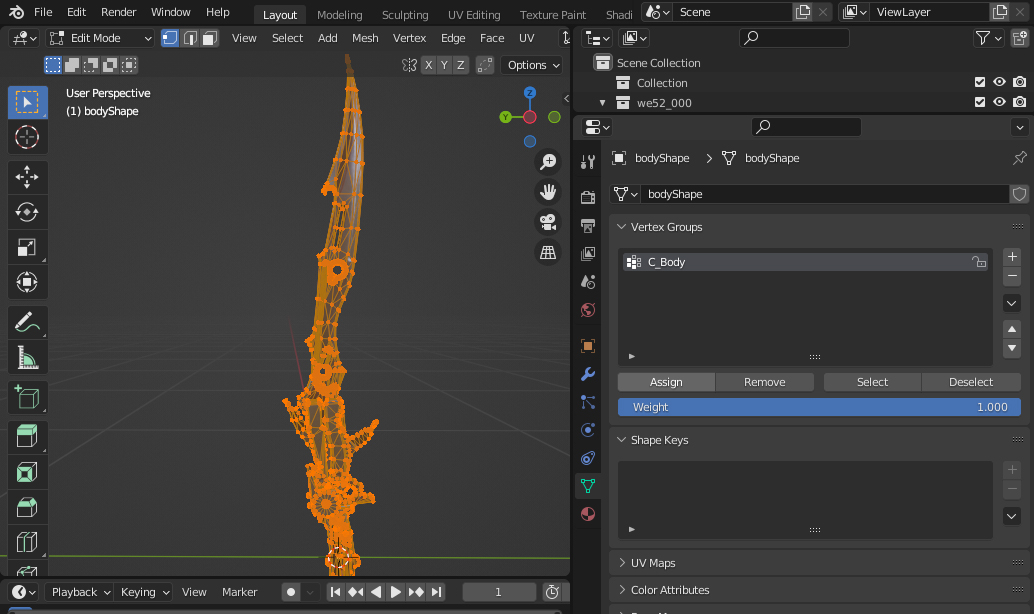This screenshot has height=614, width=1034.
Task: Select the Measure tool
Action: [x=27, y=357]
